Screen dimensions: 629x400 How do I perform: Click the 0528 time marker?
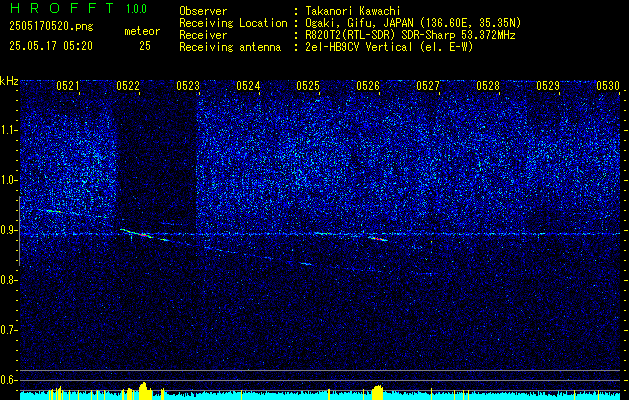click(488, 85)
